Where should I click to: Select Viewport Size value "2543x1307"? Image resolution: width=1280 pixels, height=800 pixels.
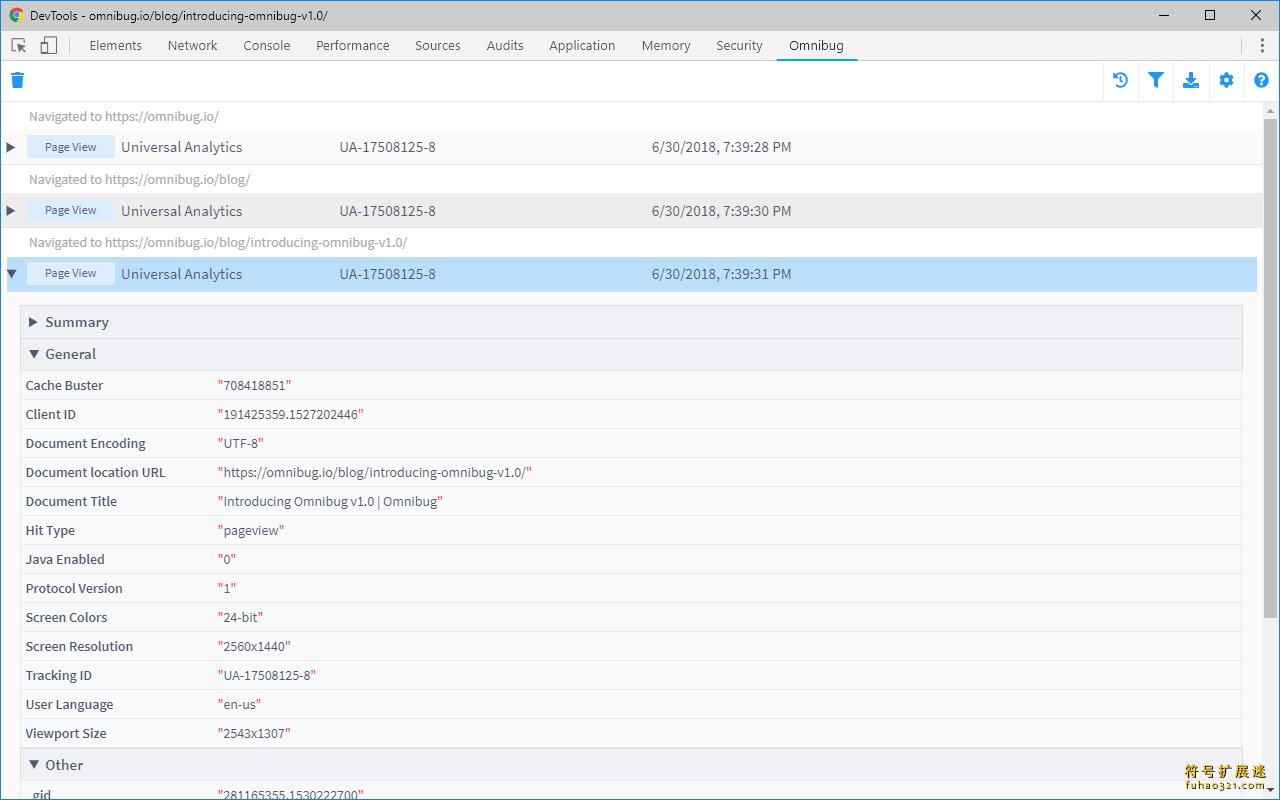[254, 733]
